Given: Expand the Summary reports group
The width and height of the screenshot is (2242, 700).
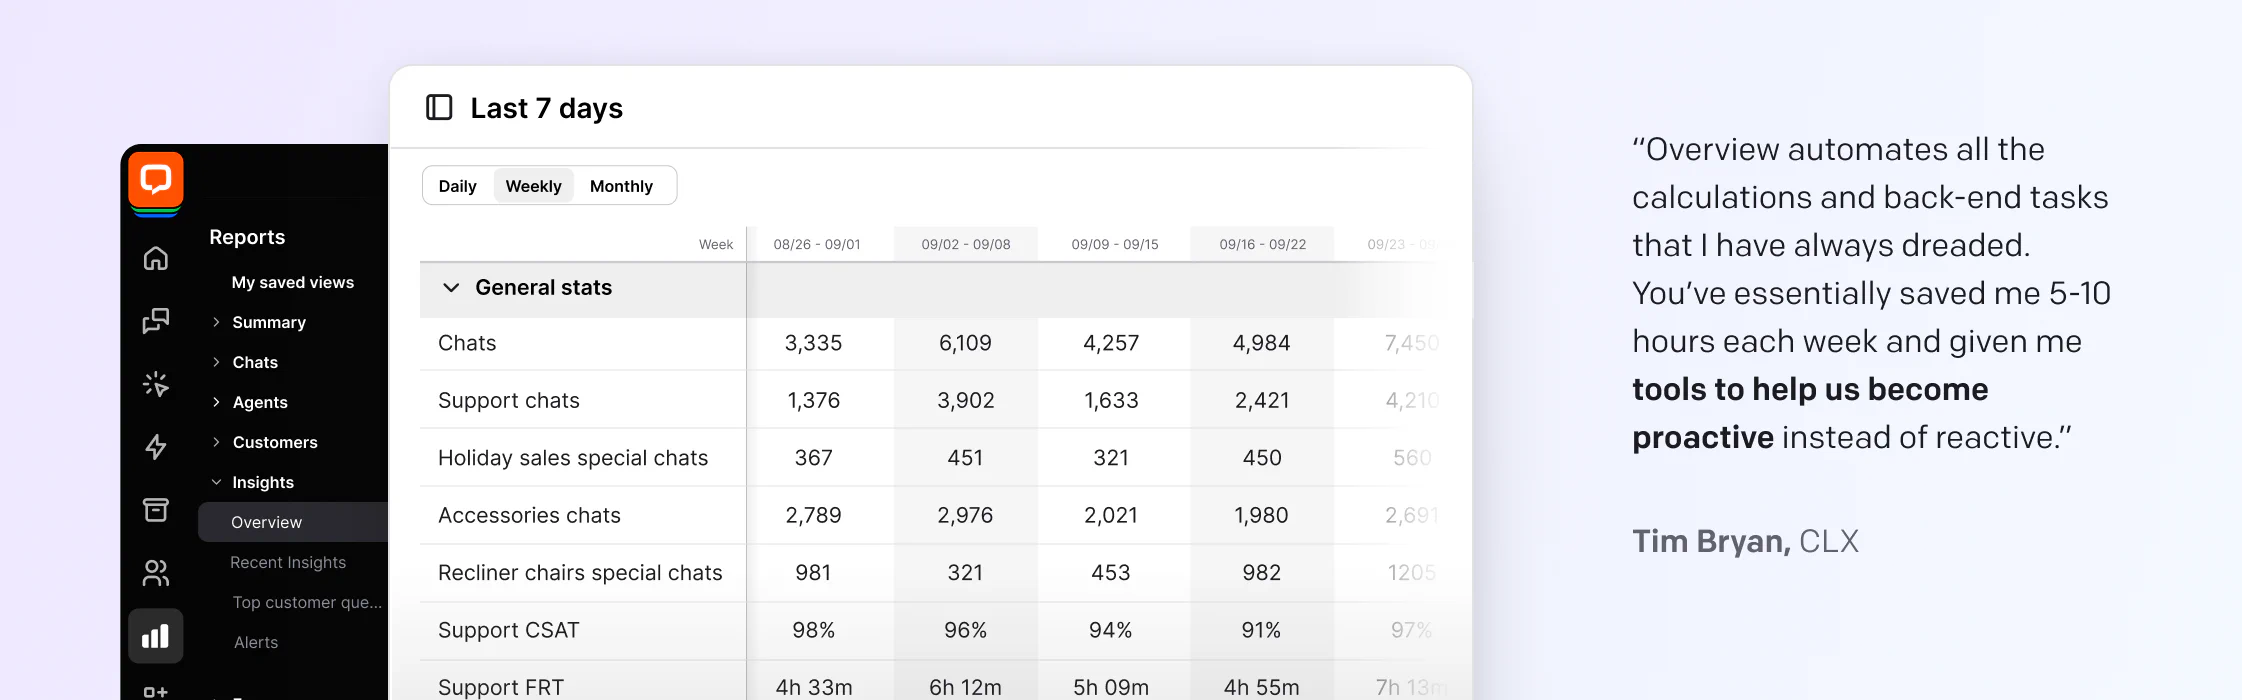Looking at the screenshot, I should (x=268, y=322).
